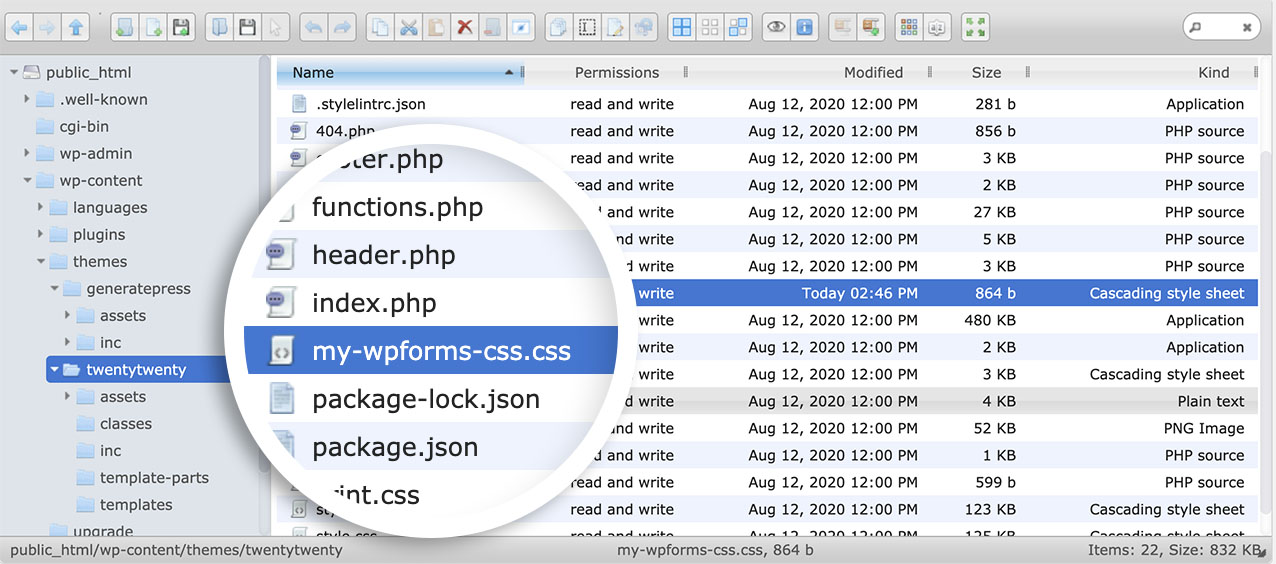Go to parent folder with up arrow
The image size is (1276, 564).
(76, 27)
